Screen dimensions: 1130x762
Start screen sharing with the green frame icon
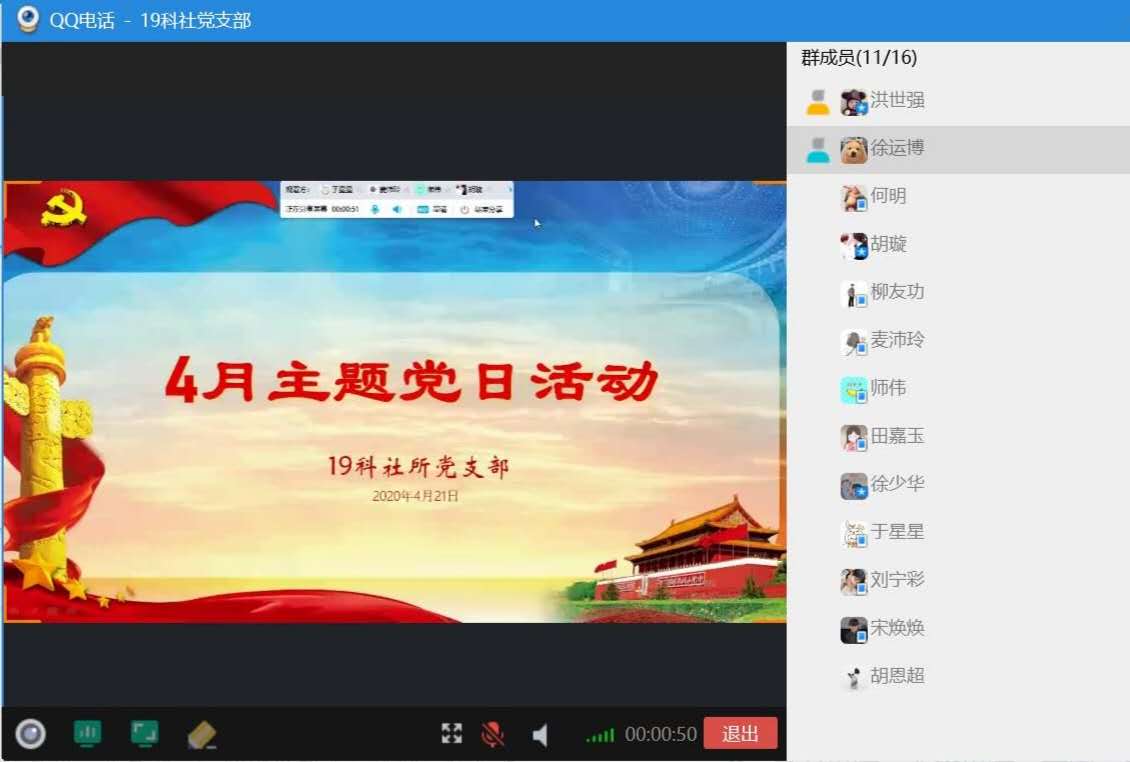(145, 734)
